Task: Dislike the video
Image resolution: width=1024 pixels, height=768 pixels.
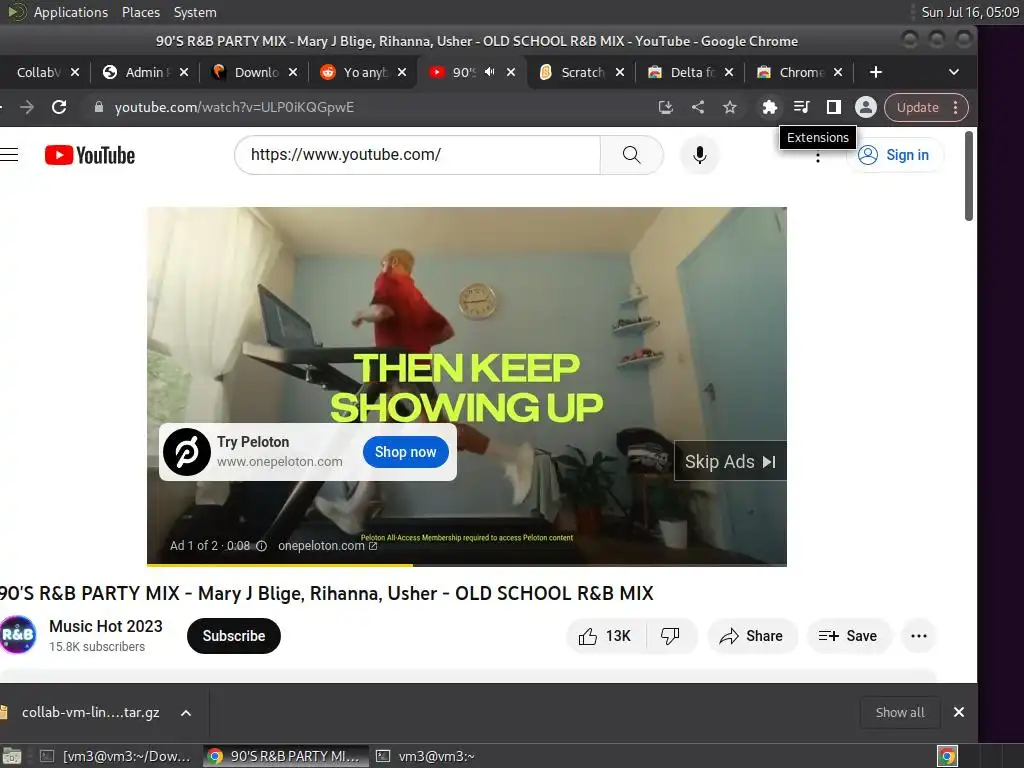Action: [671, 635]
